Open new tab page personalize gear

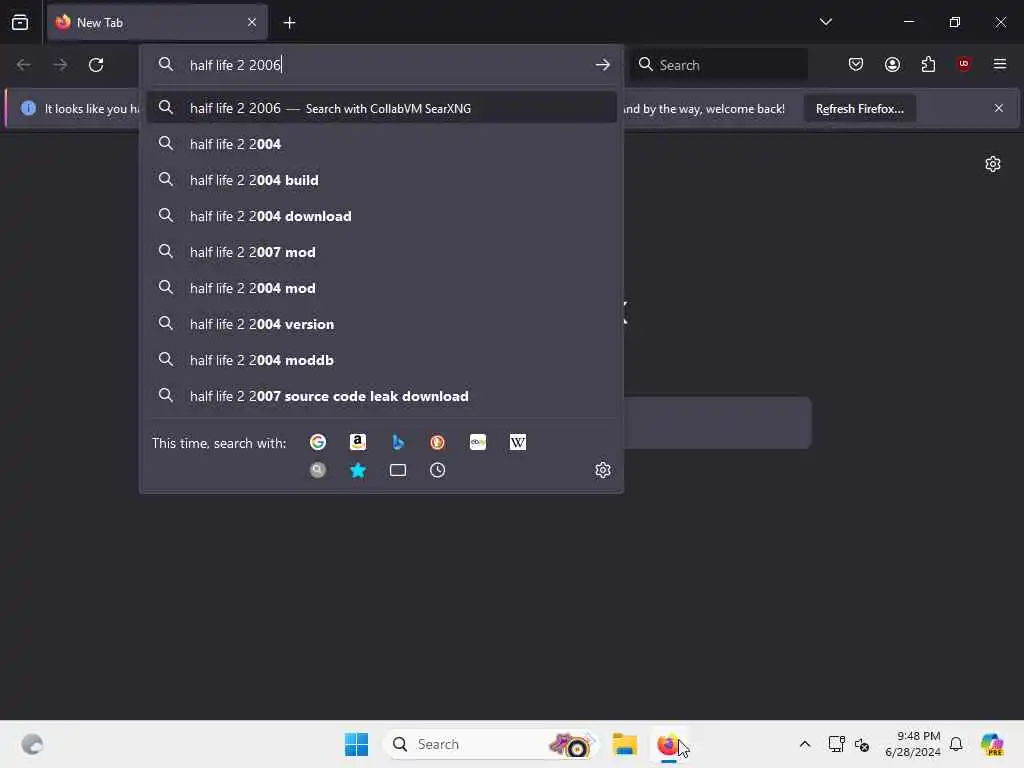tap(993, 164)
